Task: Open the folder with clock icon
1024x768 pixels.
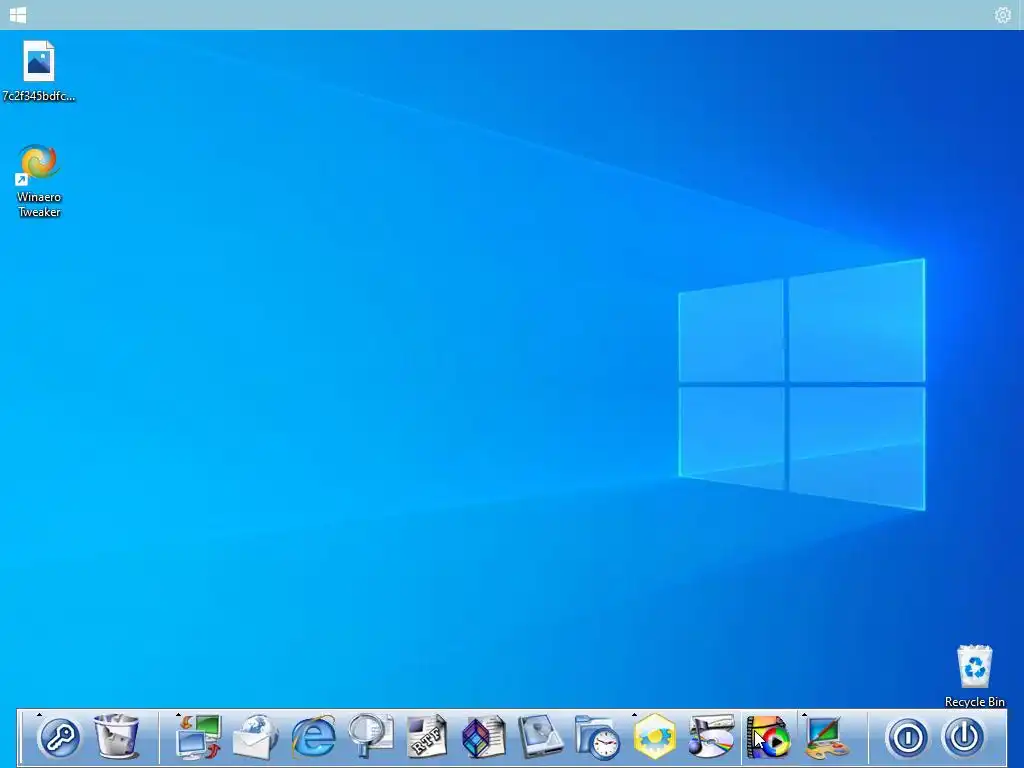Action: coord(598,738)
